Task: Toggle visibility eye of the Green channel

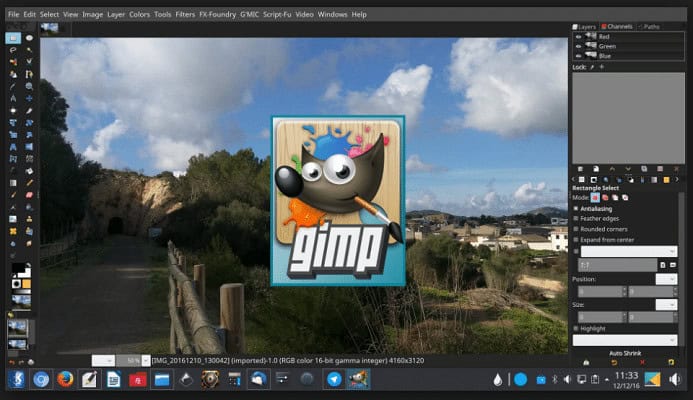Action: click(578, 46)
